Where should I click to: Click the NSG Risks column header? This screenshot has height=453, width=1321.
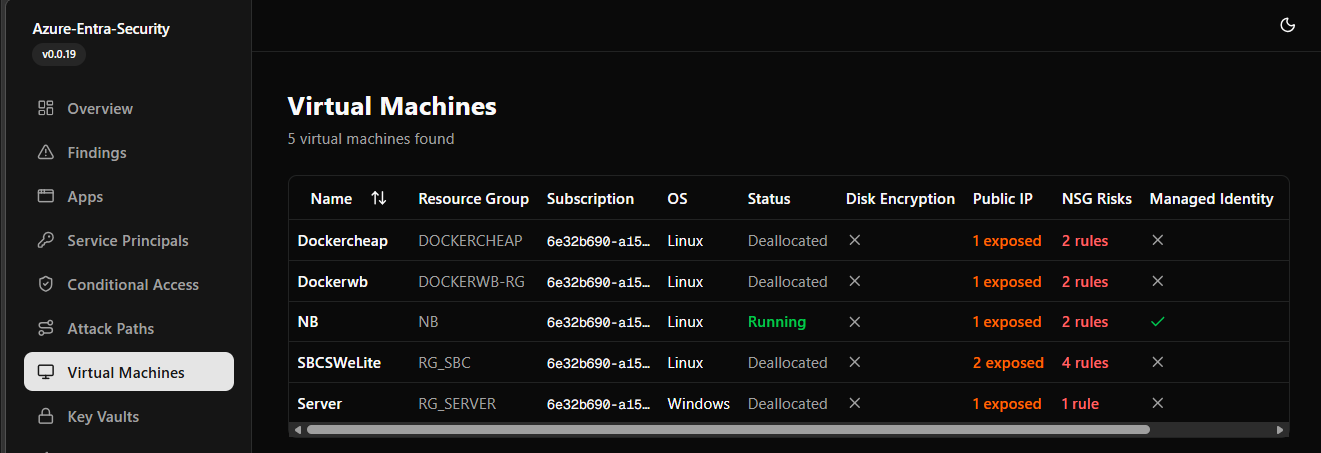click(x=1096, y=199)
